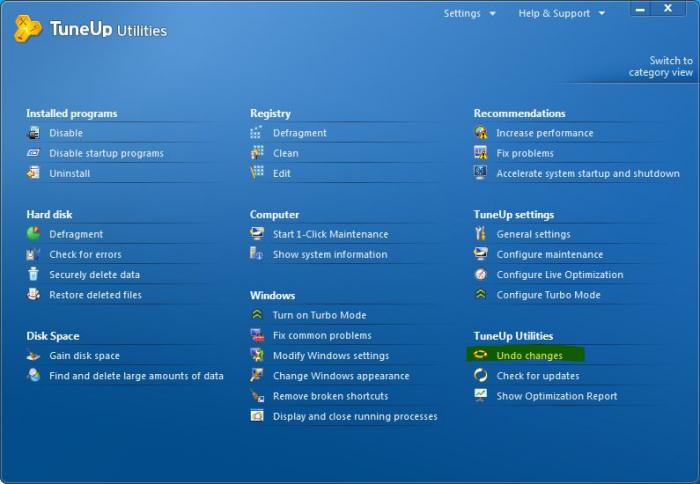Switch to category view

point(661,67)
